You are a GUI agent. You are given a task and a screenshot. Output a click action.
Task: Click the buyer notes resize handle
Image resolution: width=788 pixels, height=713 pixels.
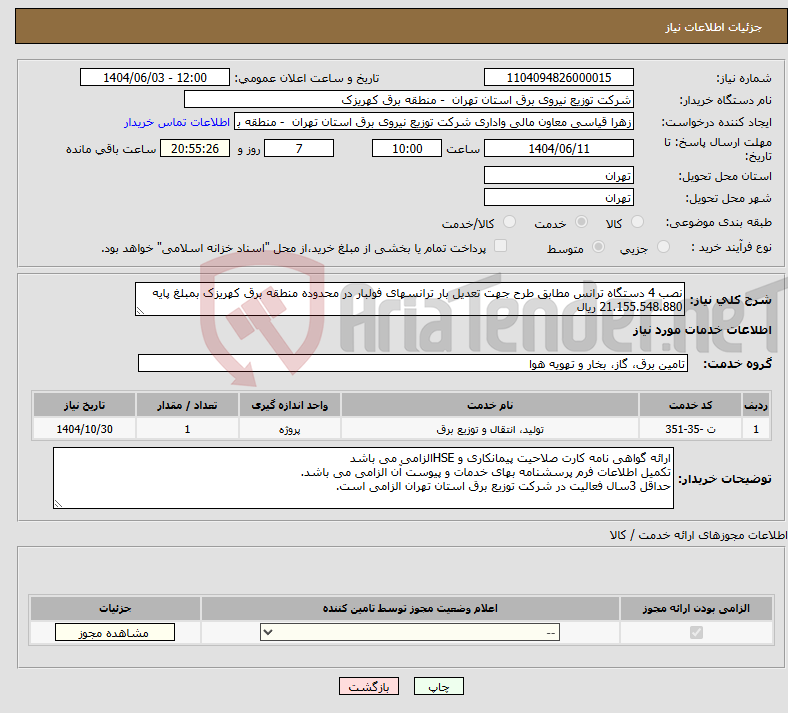tap(58, 503)
